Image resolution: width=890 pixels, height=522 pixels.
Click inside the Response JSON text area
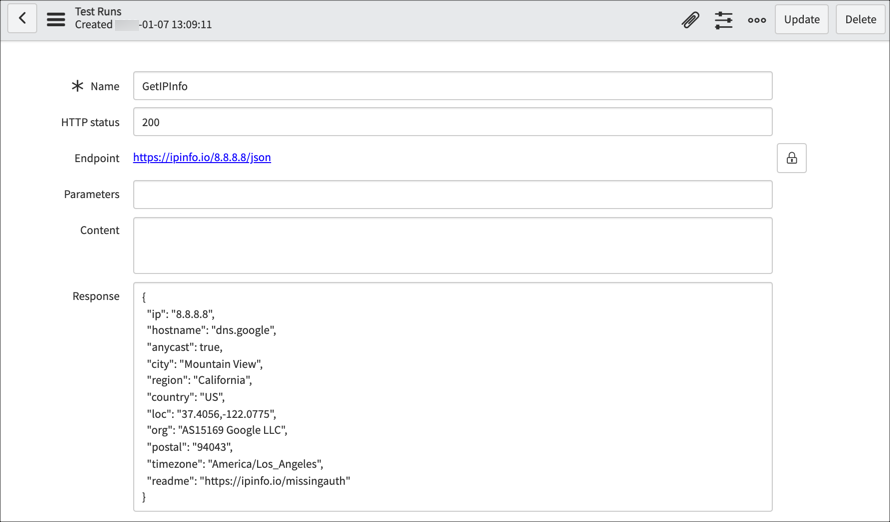453,397
